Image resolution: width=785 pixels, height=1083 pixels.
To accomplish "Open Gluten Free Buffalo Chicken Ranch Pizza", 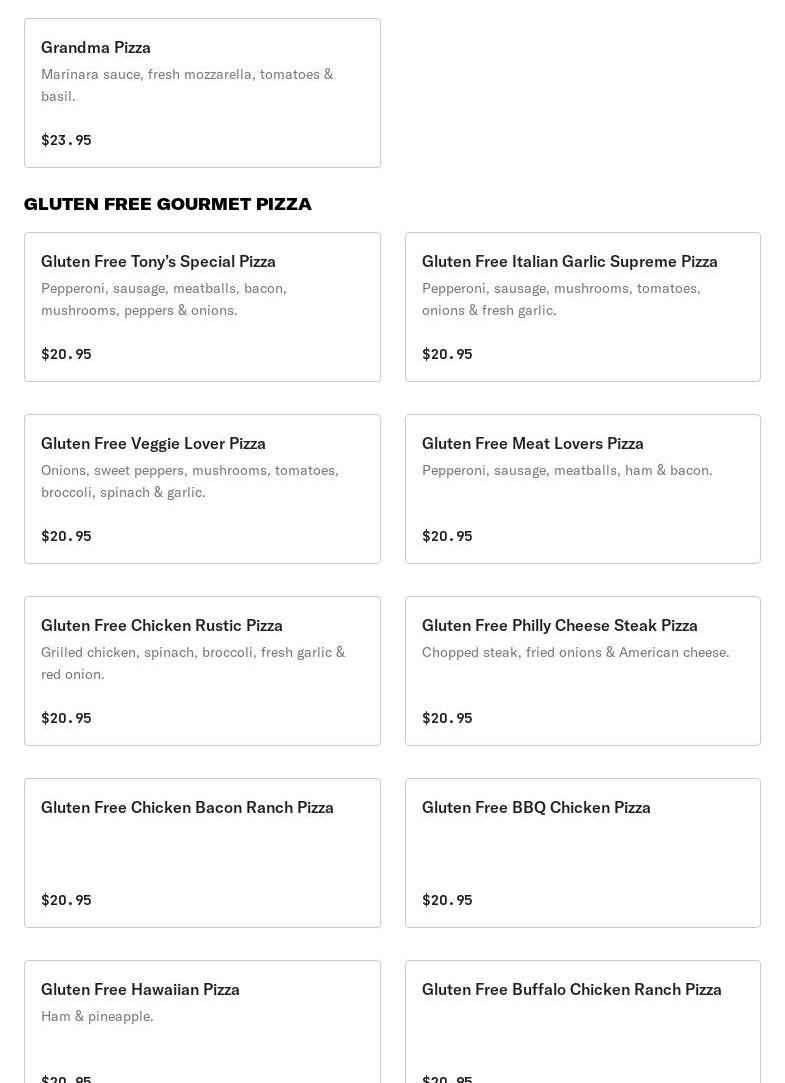I will 571,989.
